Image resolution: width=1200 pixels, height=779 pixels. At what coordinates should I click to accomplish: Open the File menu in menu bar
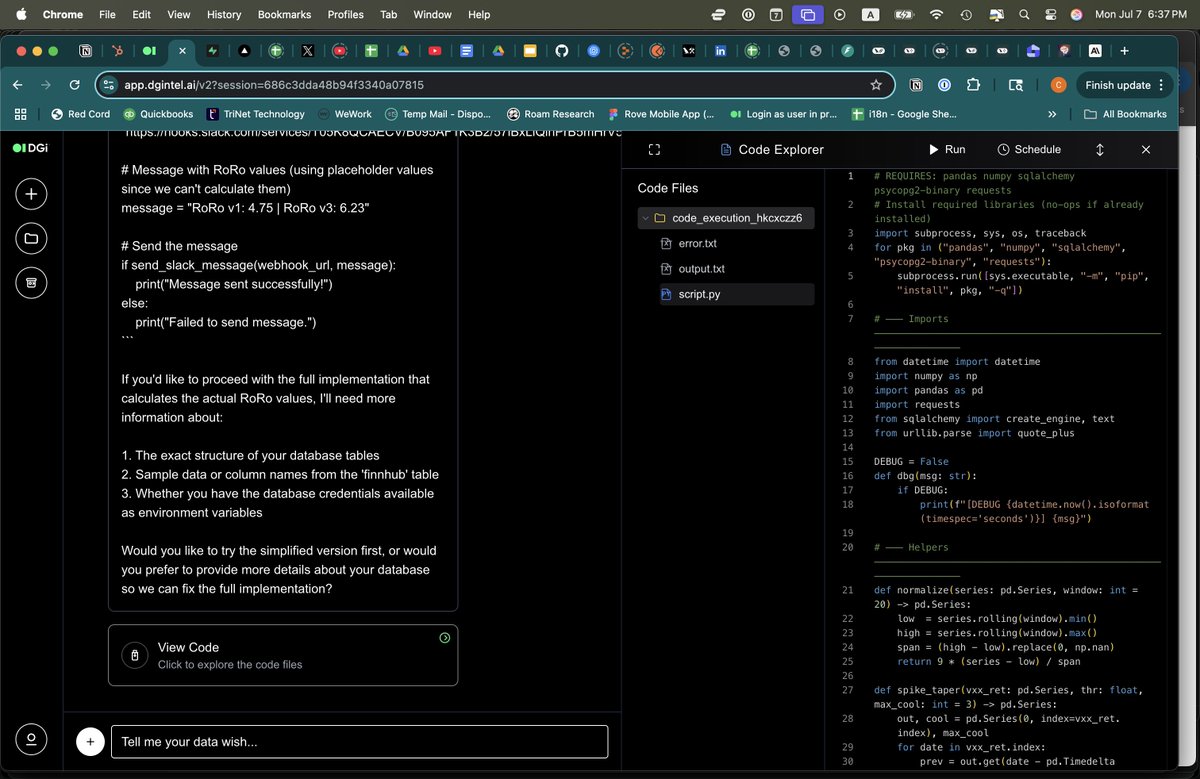pos(107,14)
